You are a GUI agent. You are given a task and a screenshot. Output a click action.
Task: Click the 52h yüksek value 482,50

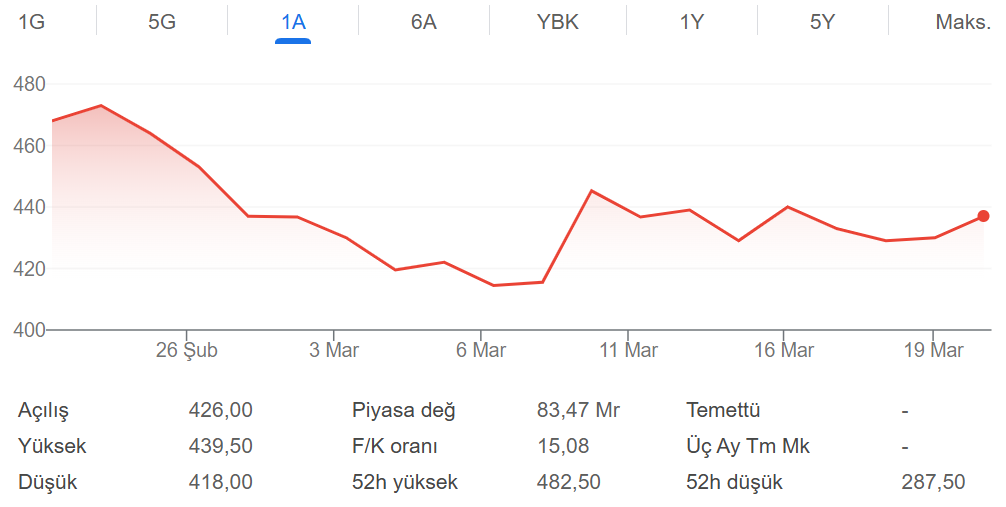(x=569, y=482)
